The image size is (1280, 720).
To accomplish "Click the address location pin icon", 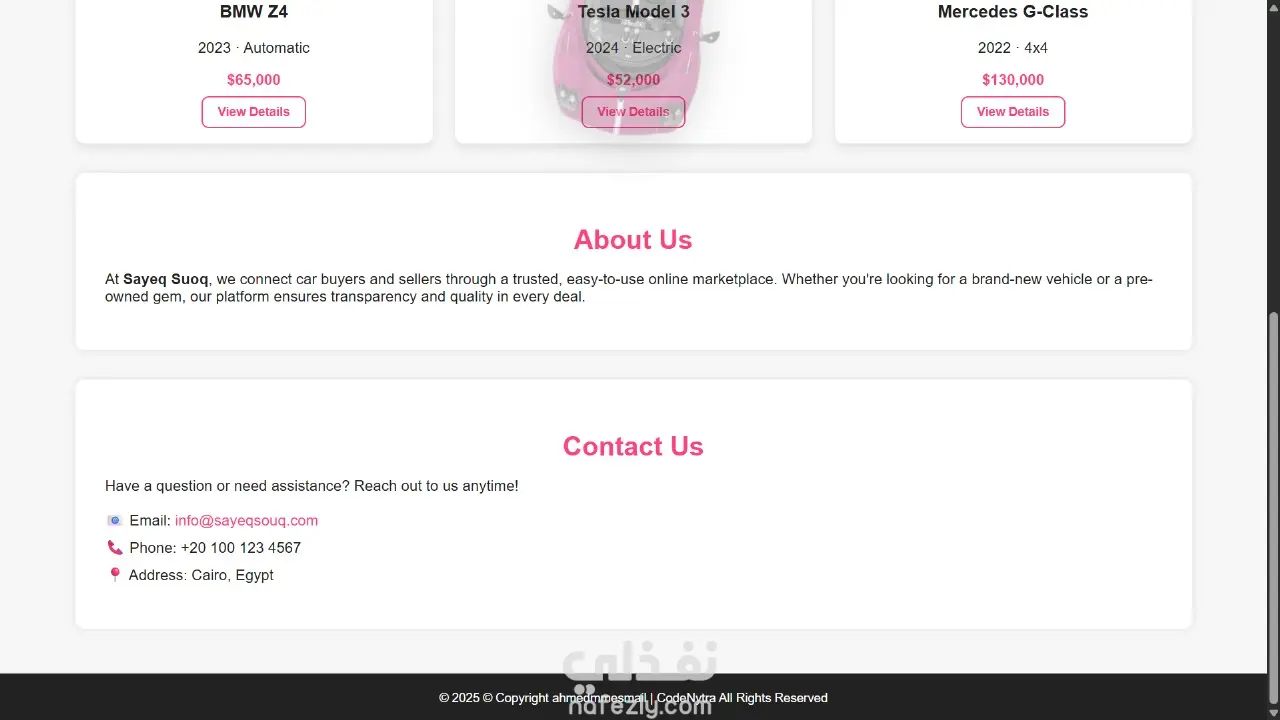I will [x=115, y=575].
